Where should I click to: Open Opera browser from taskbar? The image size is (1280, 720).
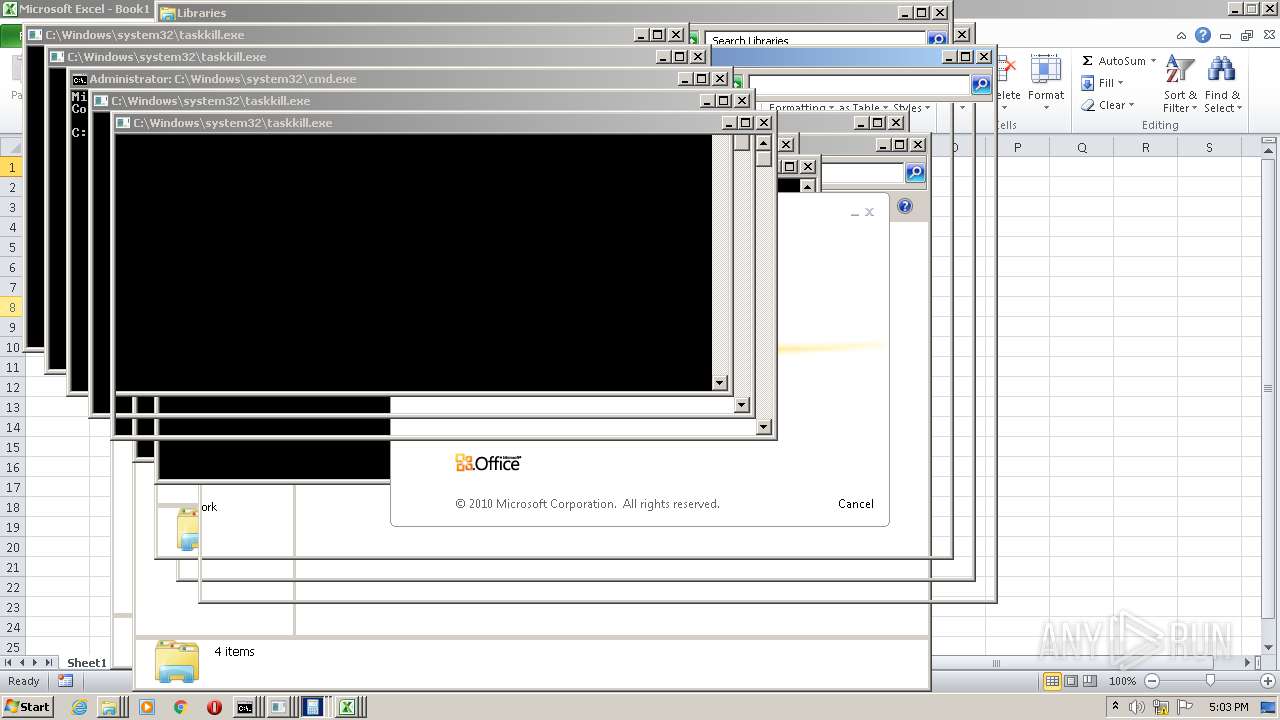click(214, 707)
